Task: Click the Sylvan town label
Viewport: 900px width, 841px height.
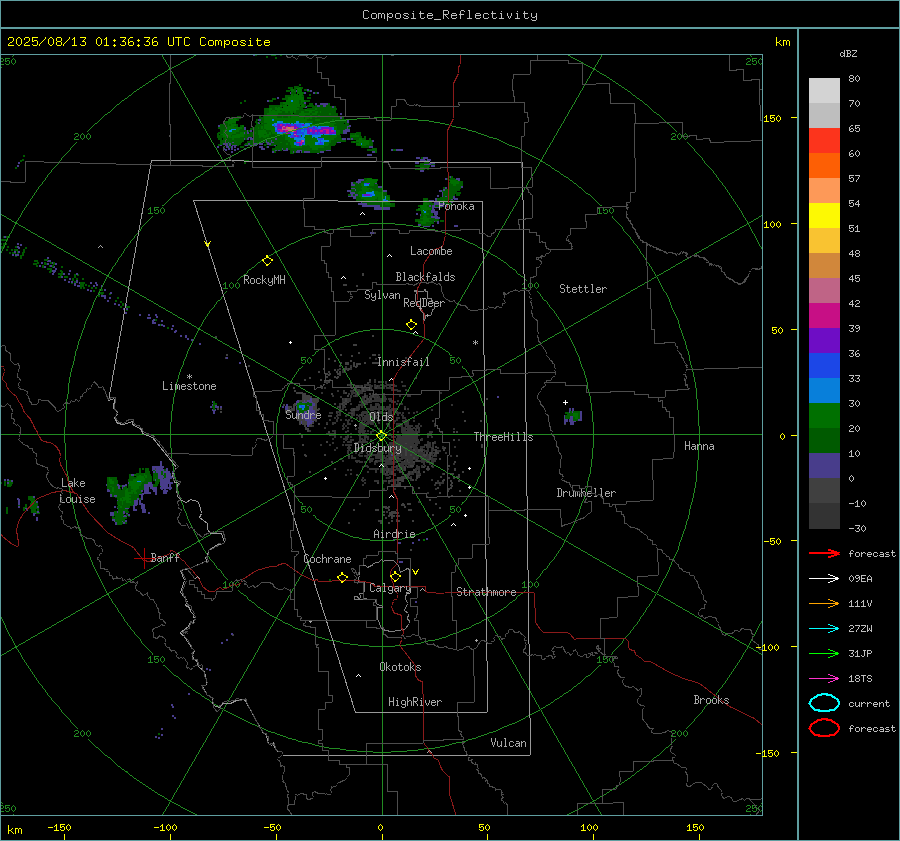Action: tap(382, 295)
